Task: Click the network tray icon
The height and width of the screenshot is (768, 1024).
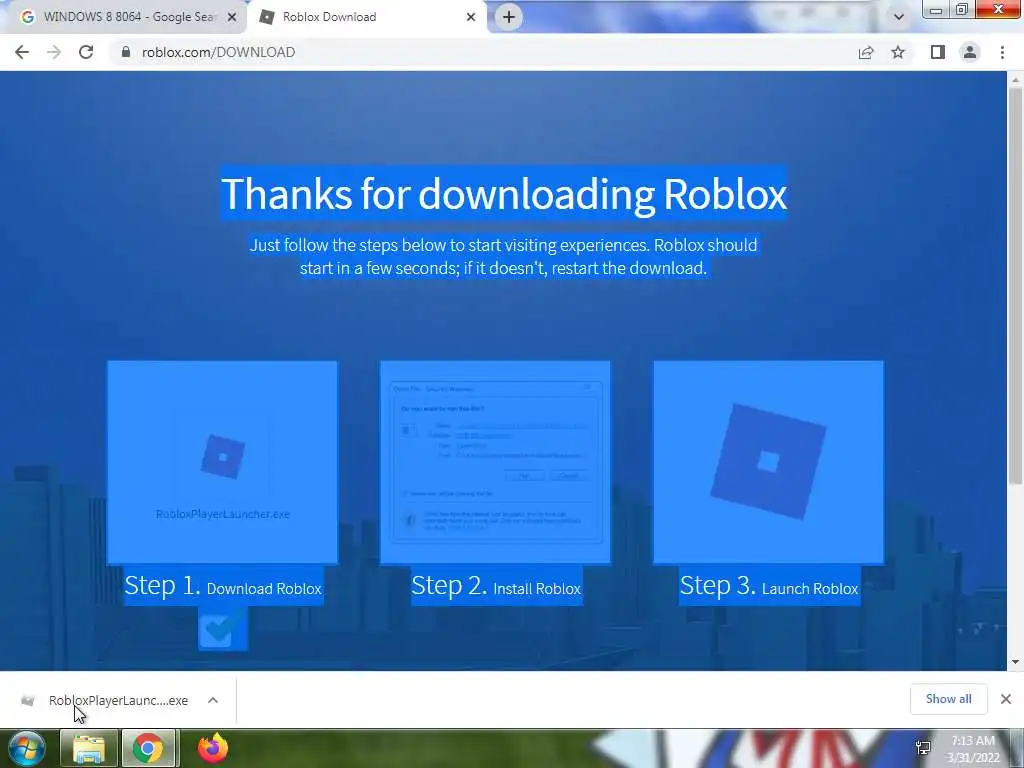Action: [923, 748]
